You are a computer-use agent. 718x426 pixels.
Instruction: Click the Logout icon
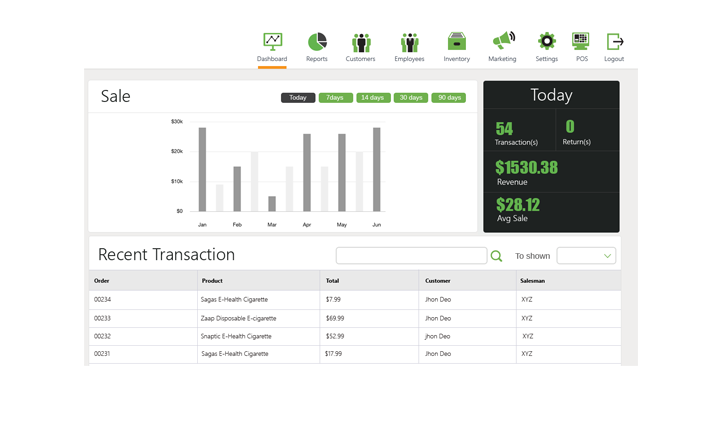(x=615, y=42)
